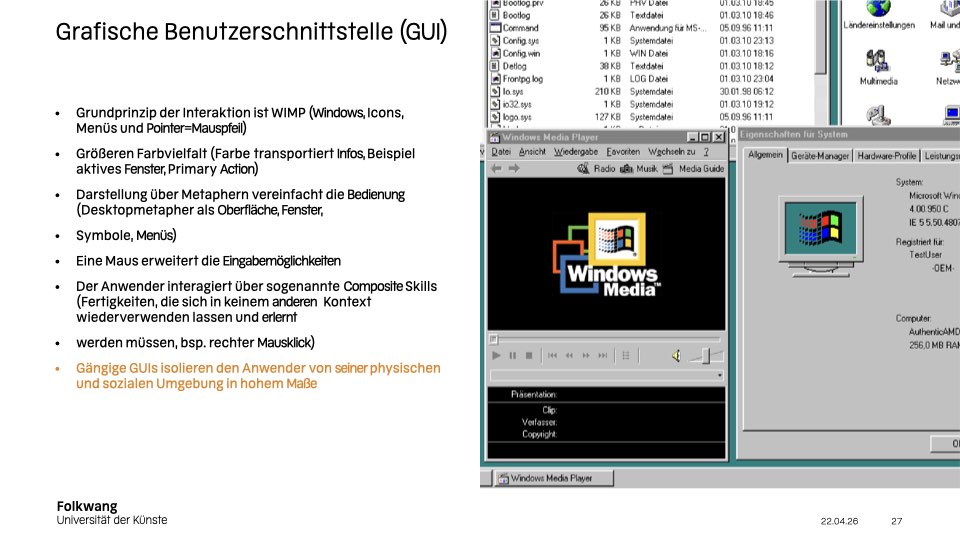Click 'Anwendung für MS-...' type text
Screen dimensions: 960x540
coord(667,28)
